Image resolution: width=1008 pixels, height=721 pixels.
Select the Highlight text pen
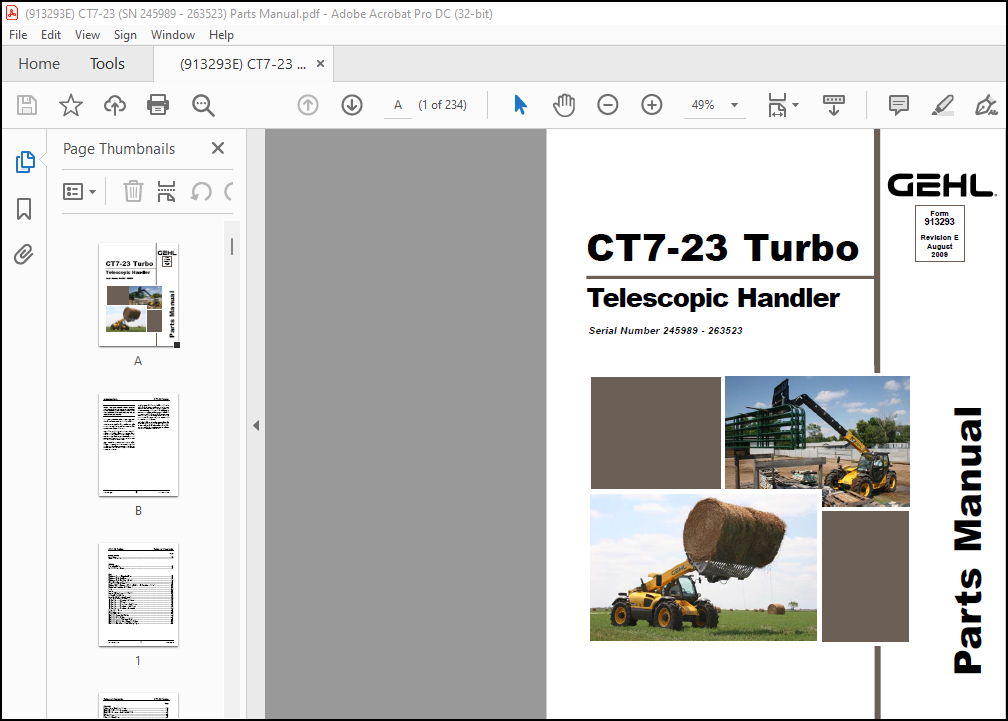[942, 105]
